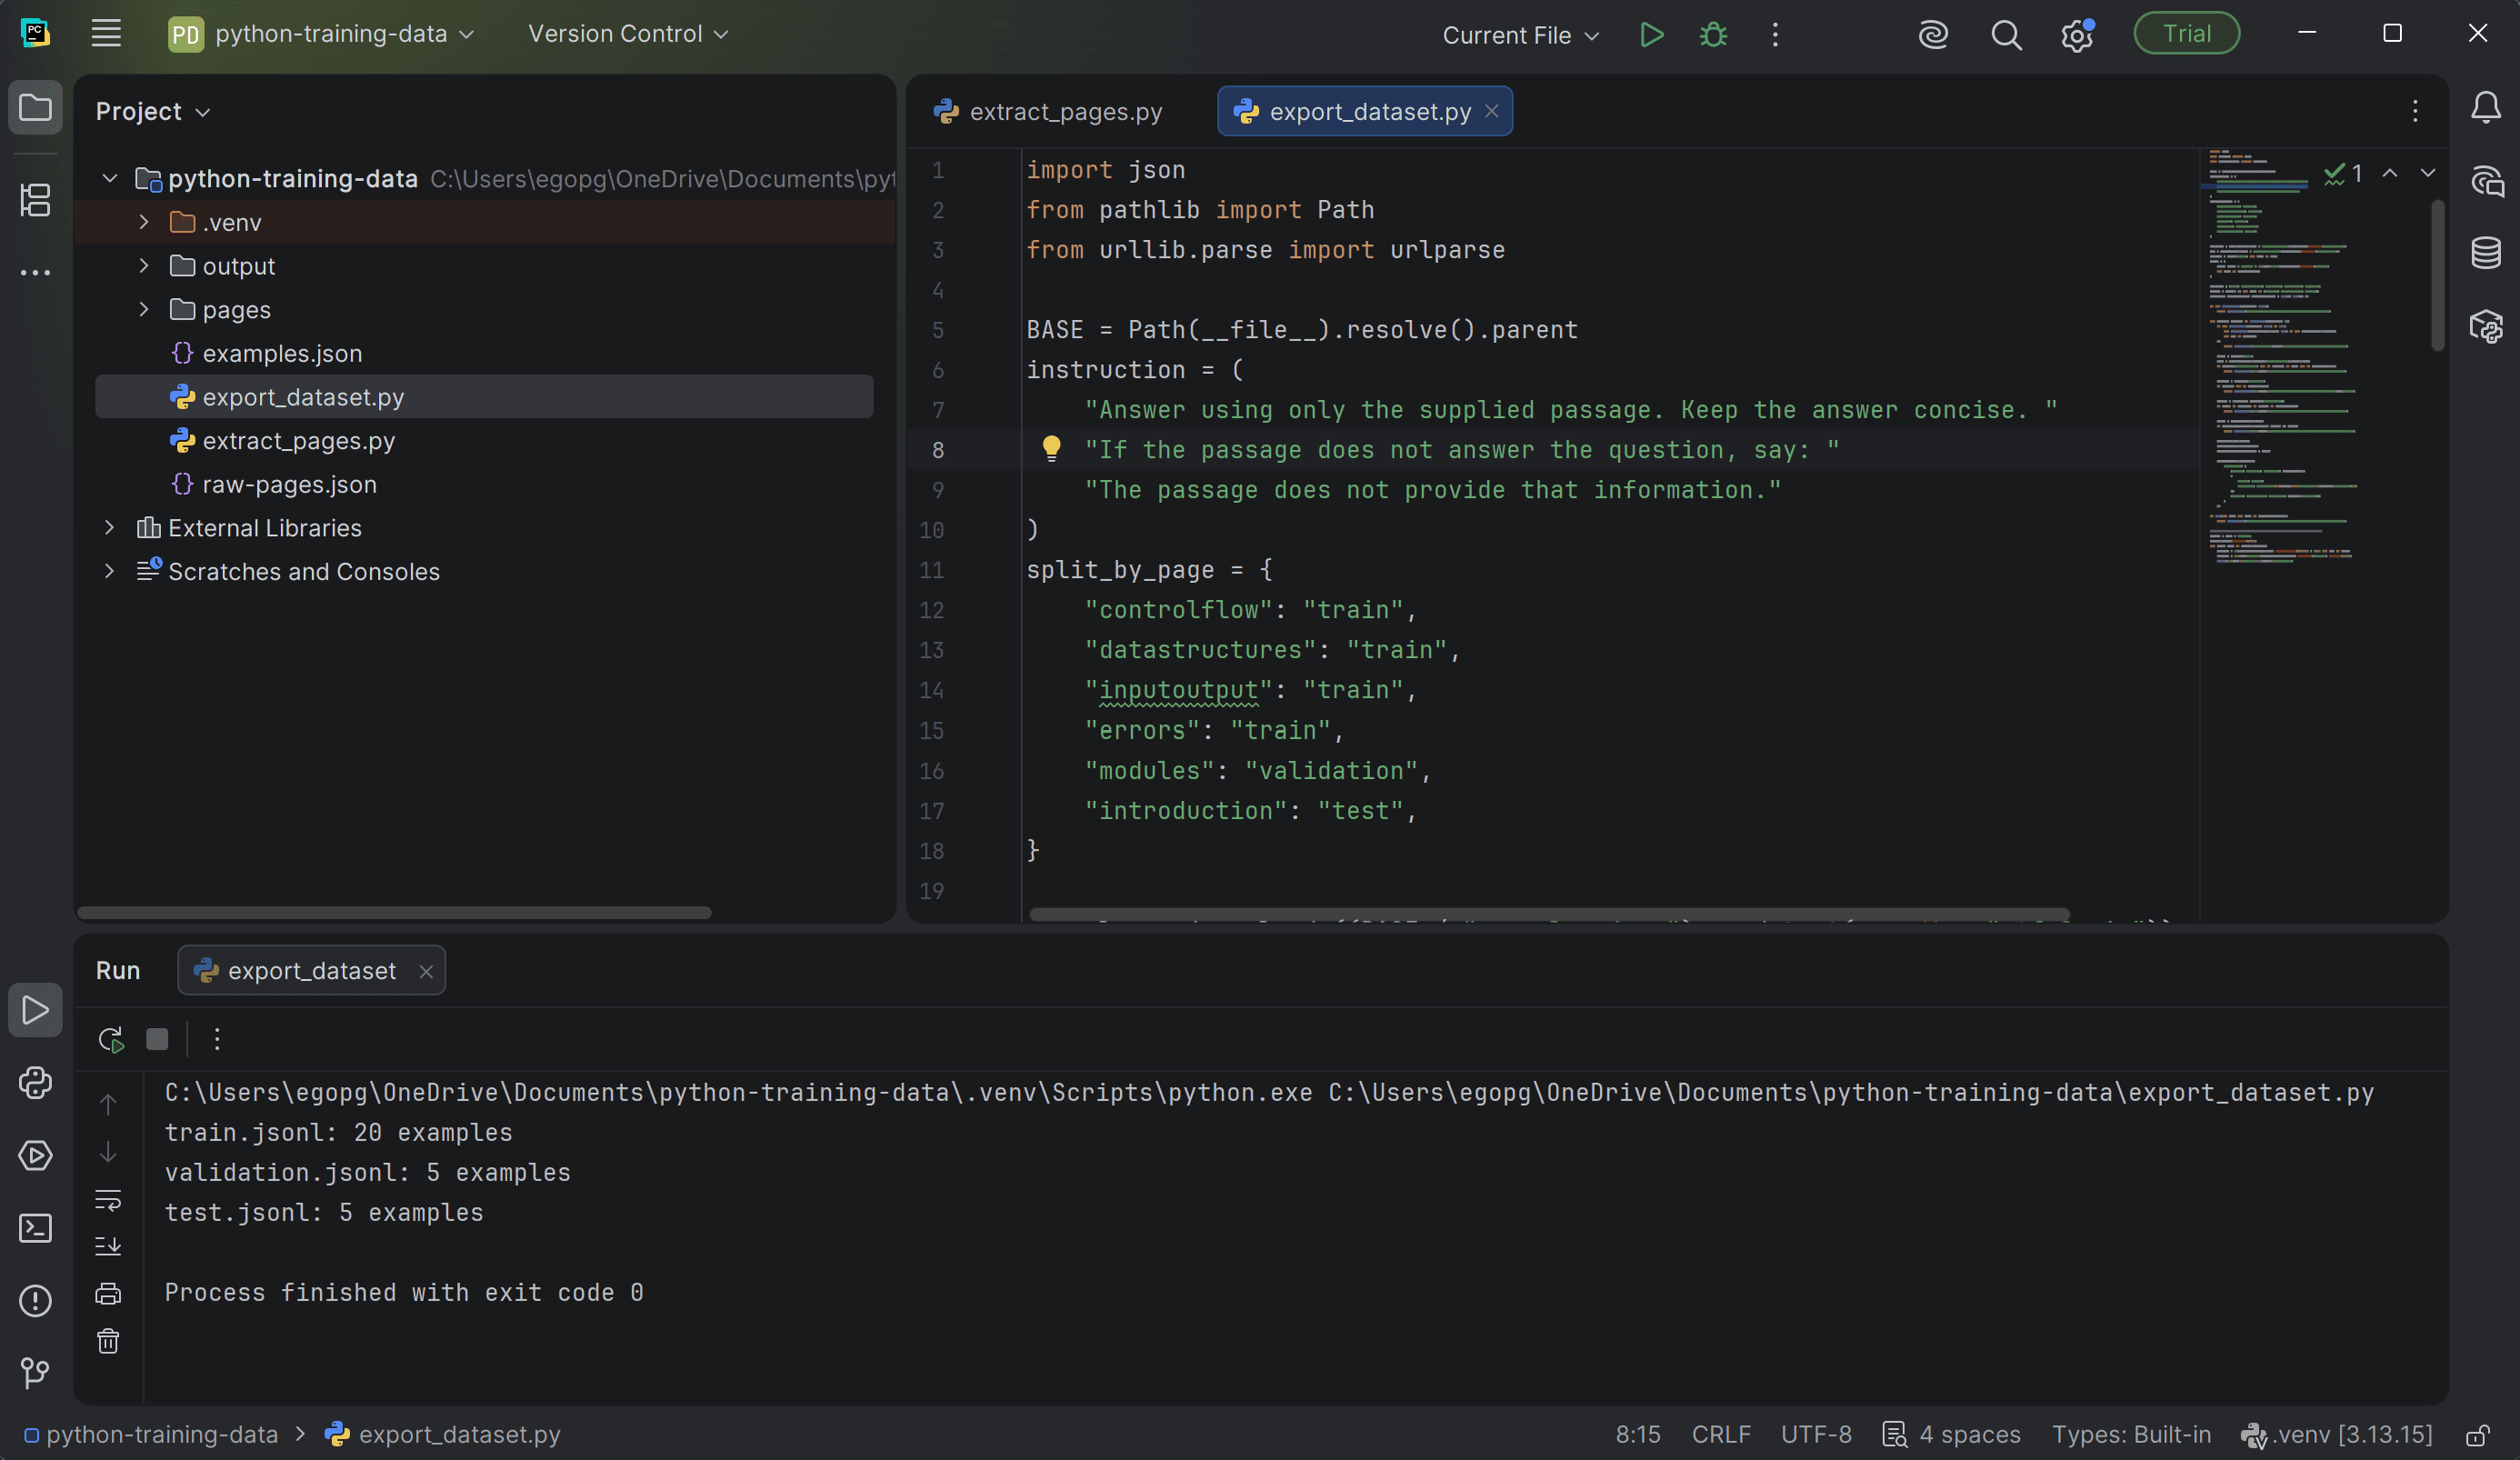Print the Run console output

tap(108, 1294)
